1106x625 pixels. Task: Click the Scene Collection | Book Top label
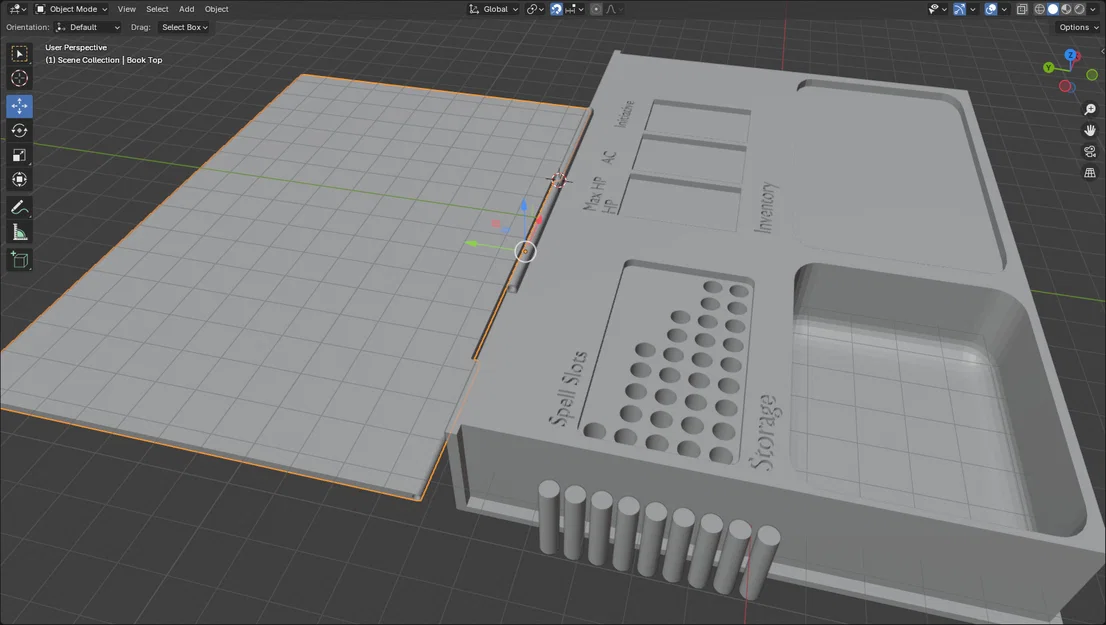point(104,60)
